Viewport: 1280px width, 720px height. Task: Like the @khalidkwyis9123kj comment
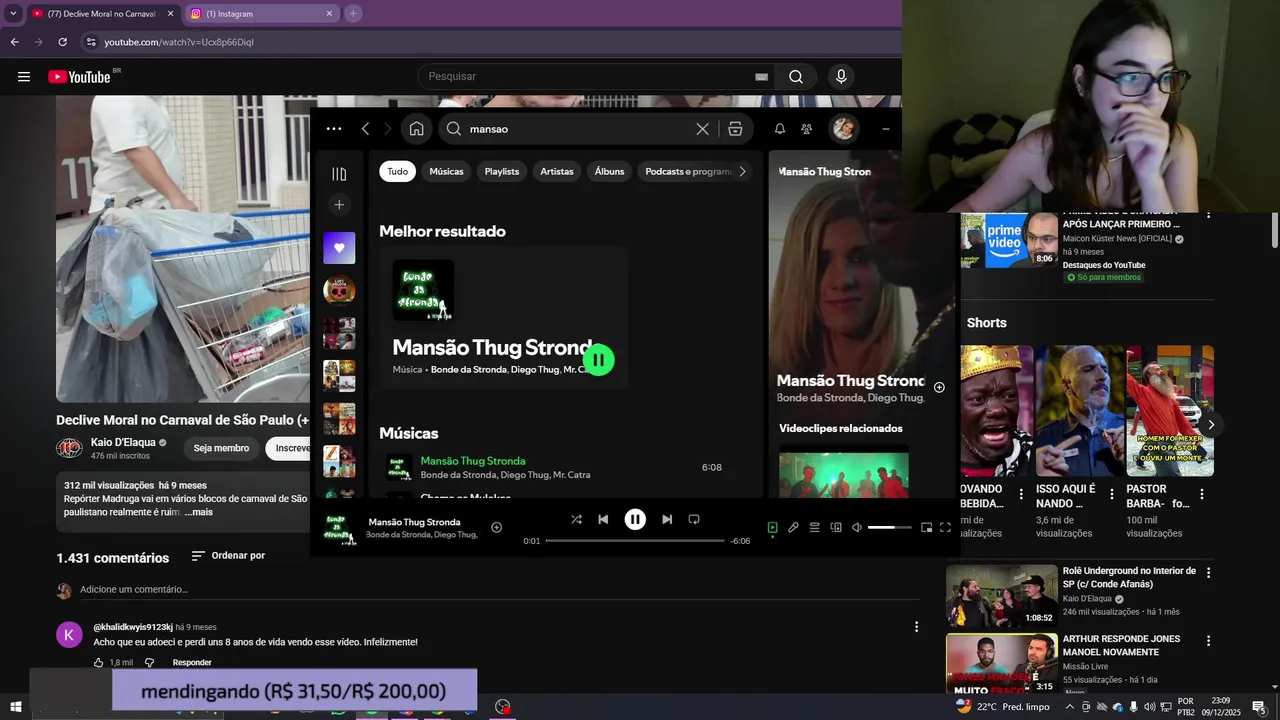[99, 662]
